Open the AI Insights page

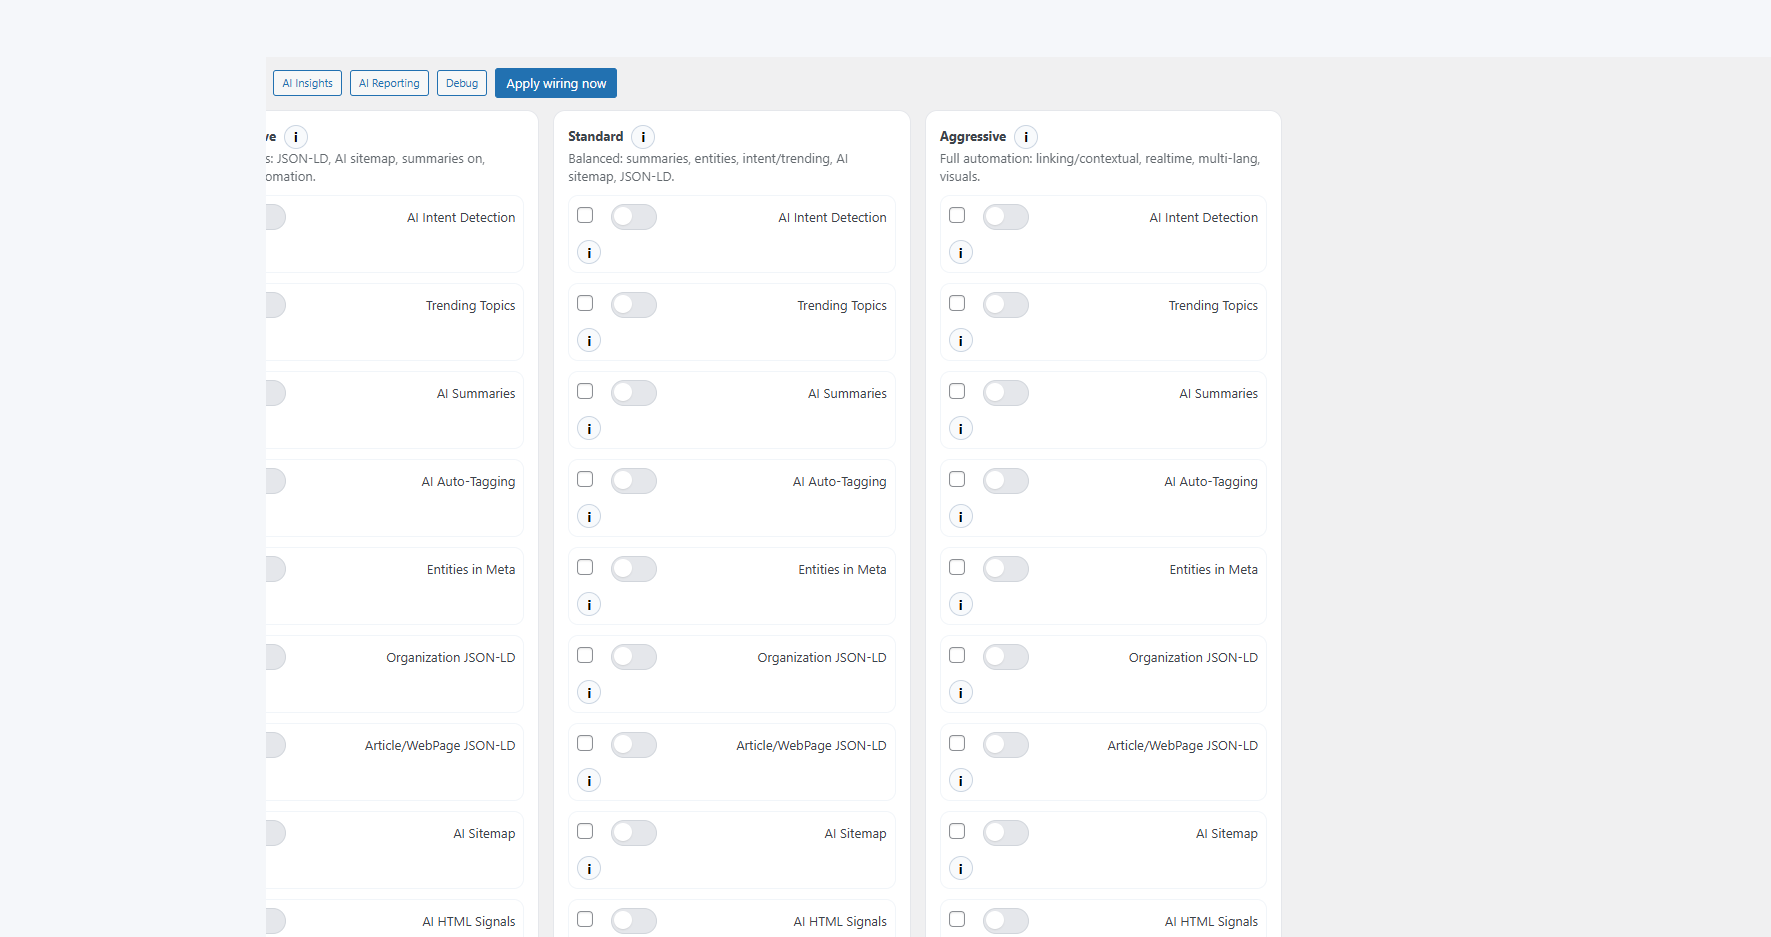click(x=307, y=83)
